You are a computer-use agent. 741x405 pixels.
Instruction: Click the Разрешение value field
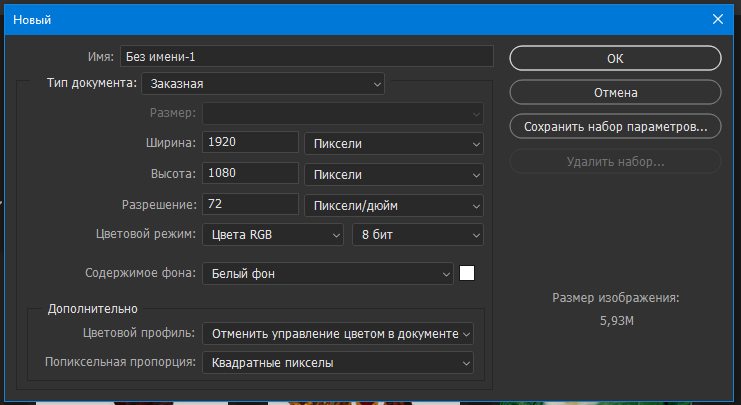(x=250, y=204)
